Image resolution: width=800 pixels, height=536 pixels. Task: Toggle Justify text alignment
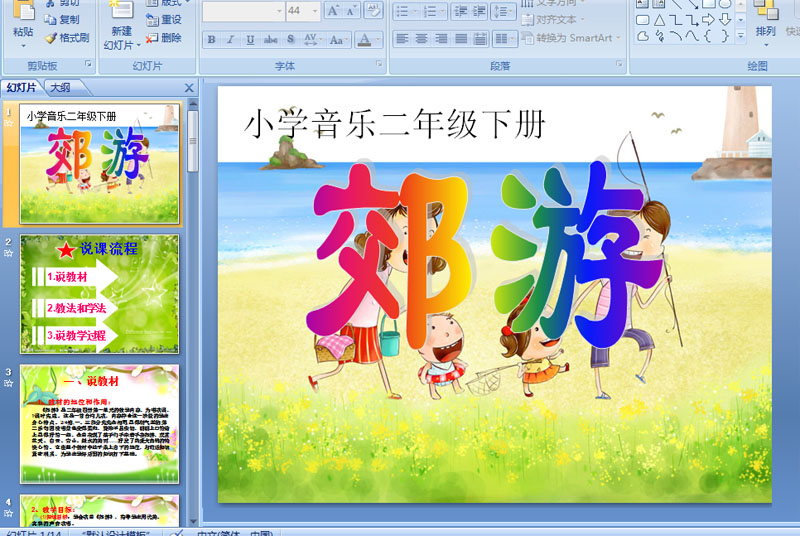460,38
